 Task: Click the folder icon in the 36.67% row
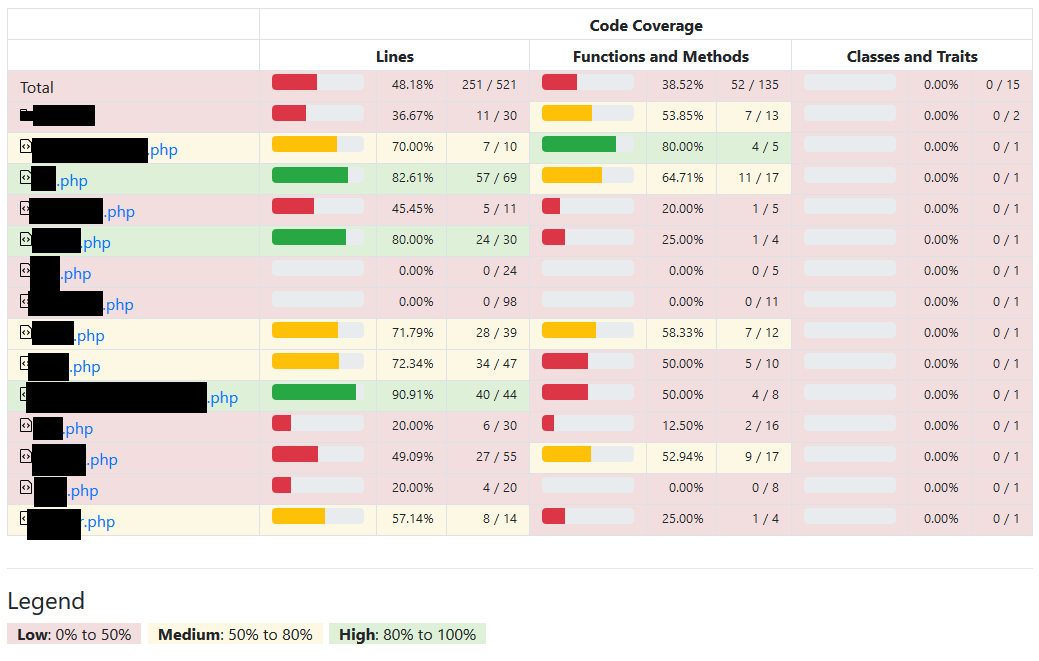point(26,115)
